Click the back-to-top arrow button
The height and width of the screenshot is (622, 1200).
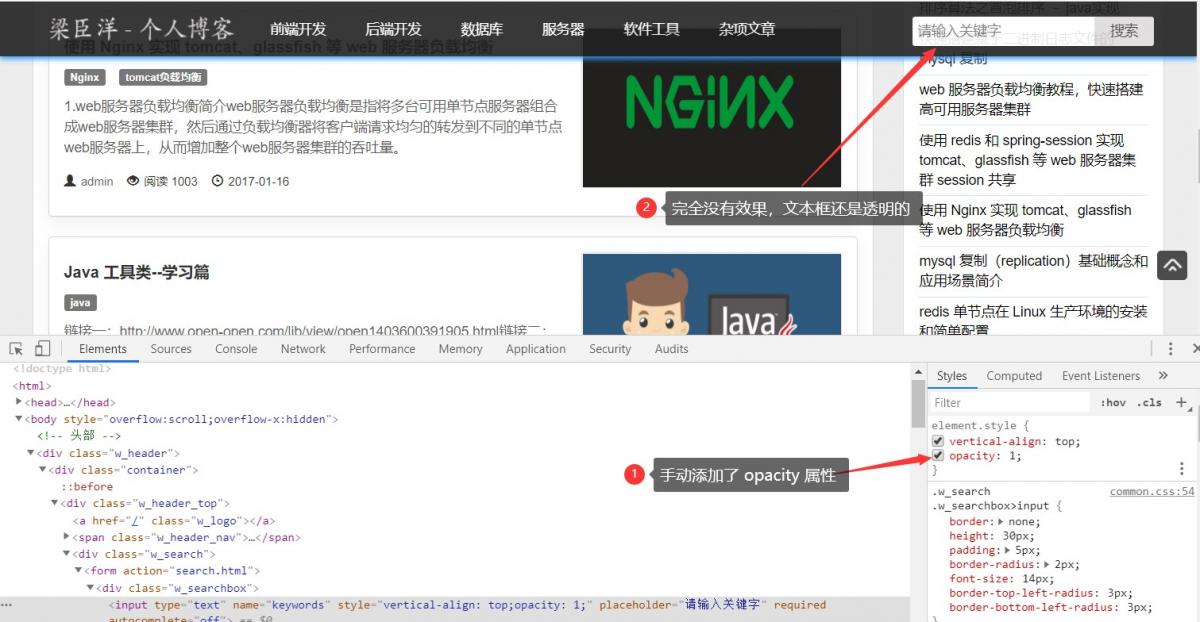pos(1172,265)
